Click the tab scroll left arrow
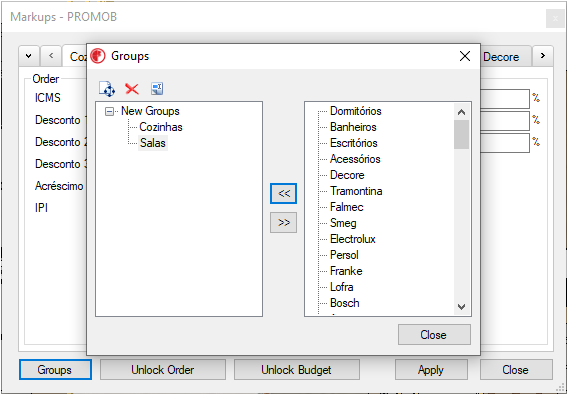 [51, 56]
